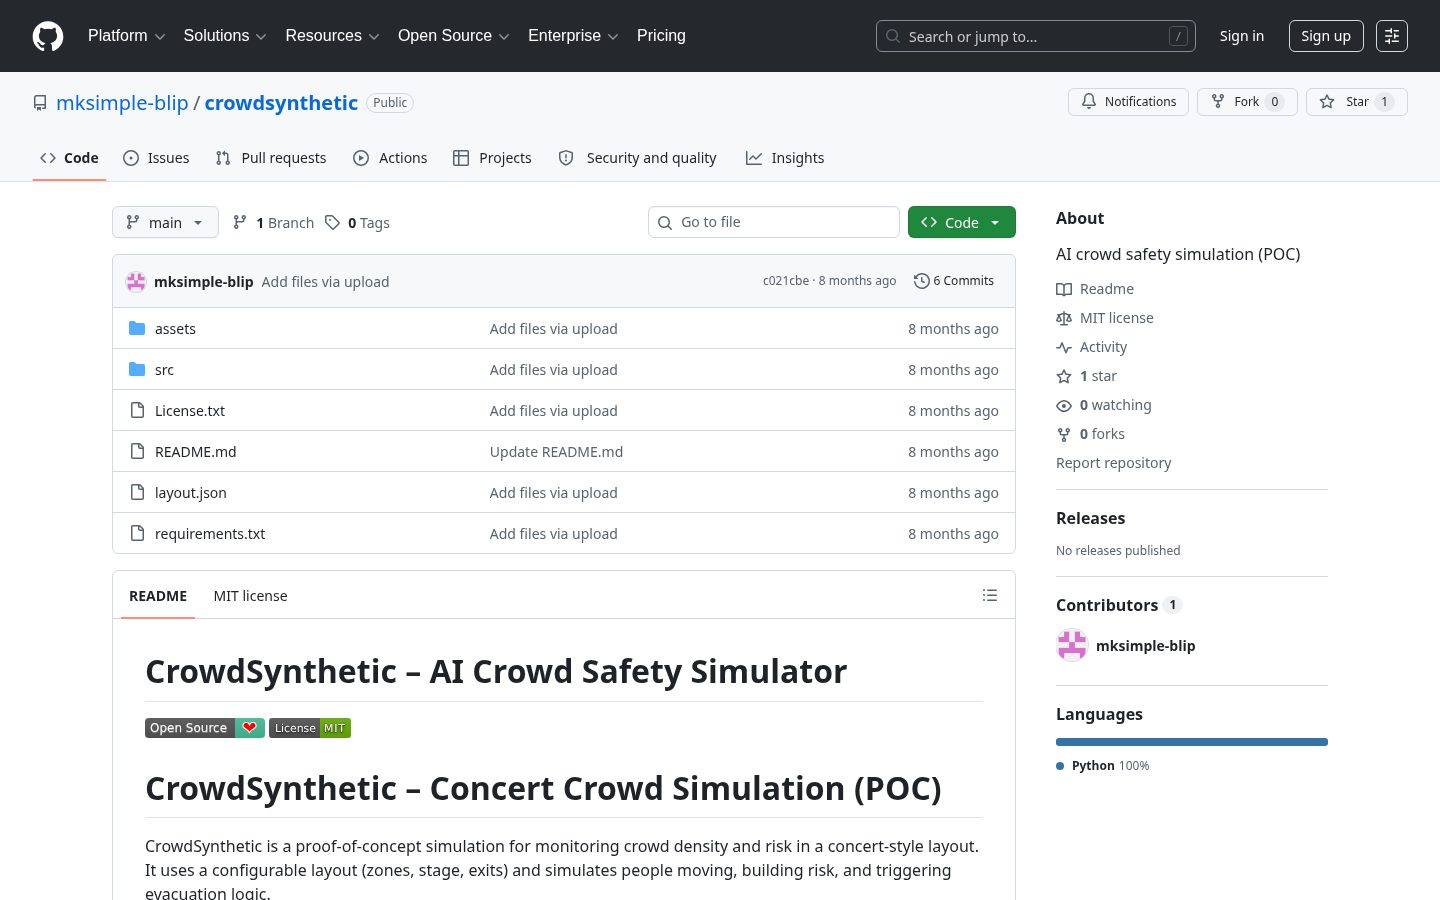View the 0 forks link

click(x=1091, y=434)
